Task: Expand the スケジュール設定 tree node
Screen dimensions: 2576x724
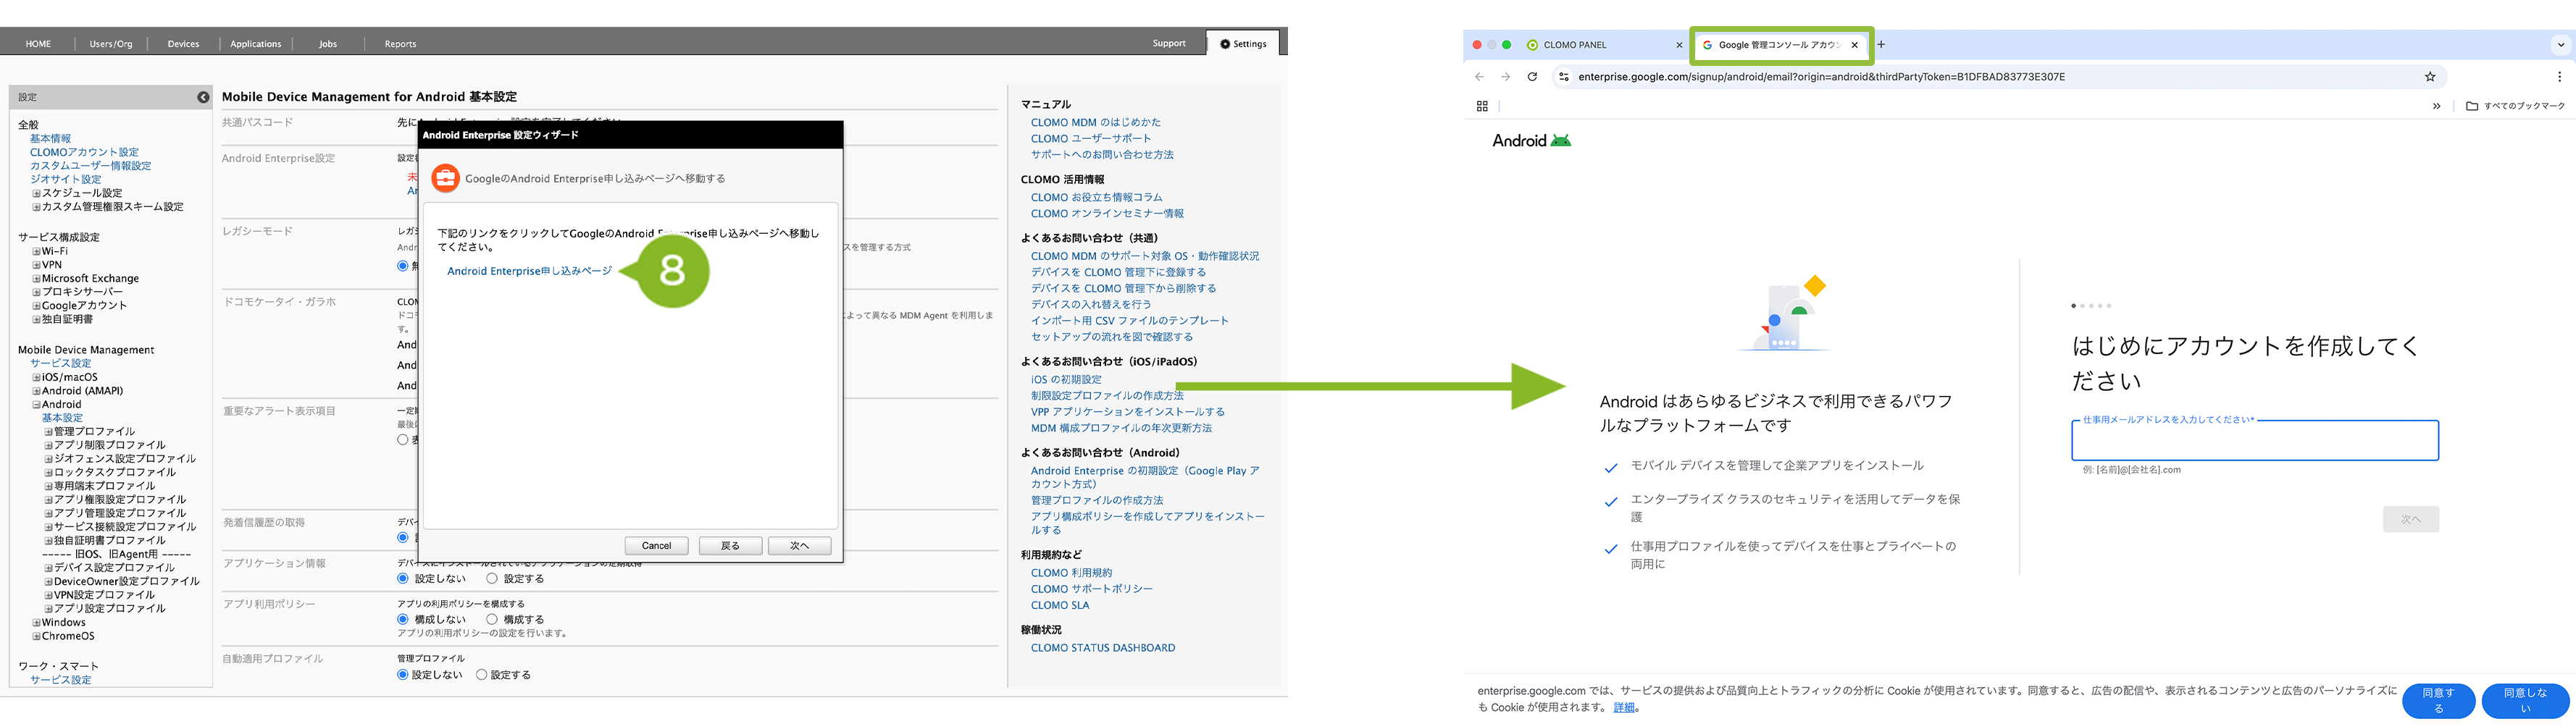Action: (36, 193)
